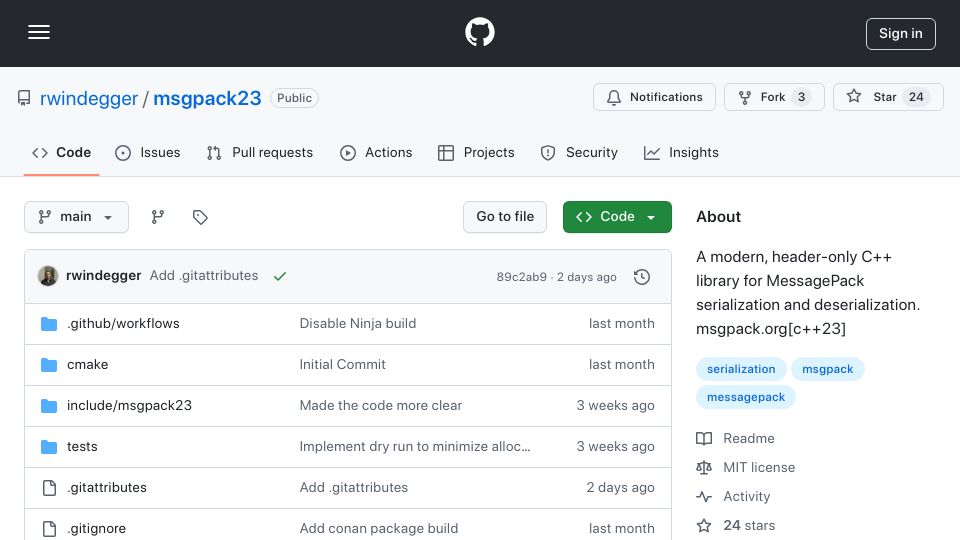Click folder icon beside include/msgpack23

tap(49, 406)
